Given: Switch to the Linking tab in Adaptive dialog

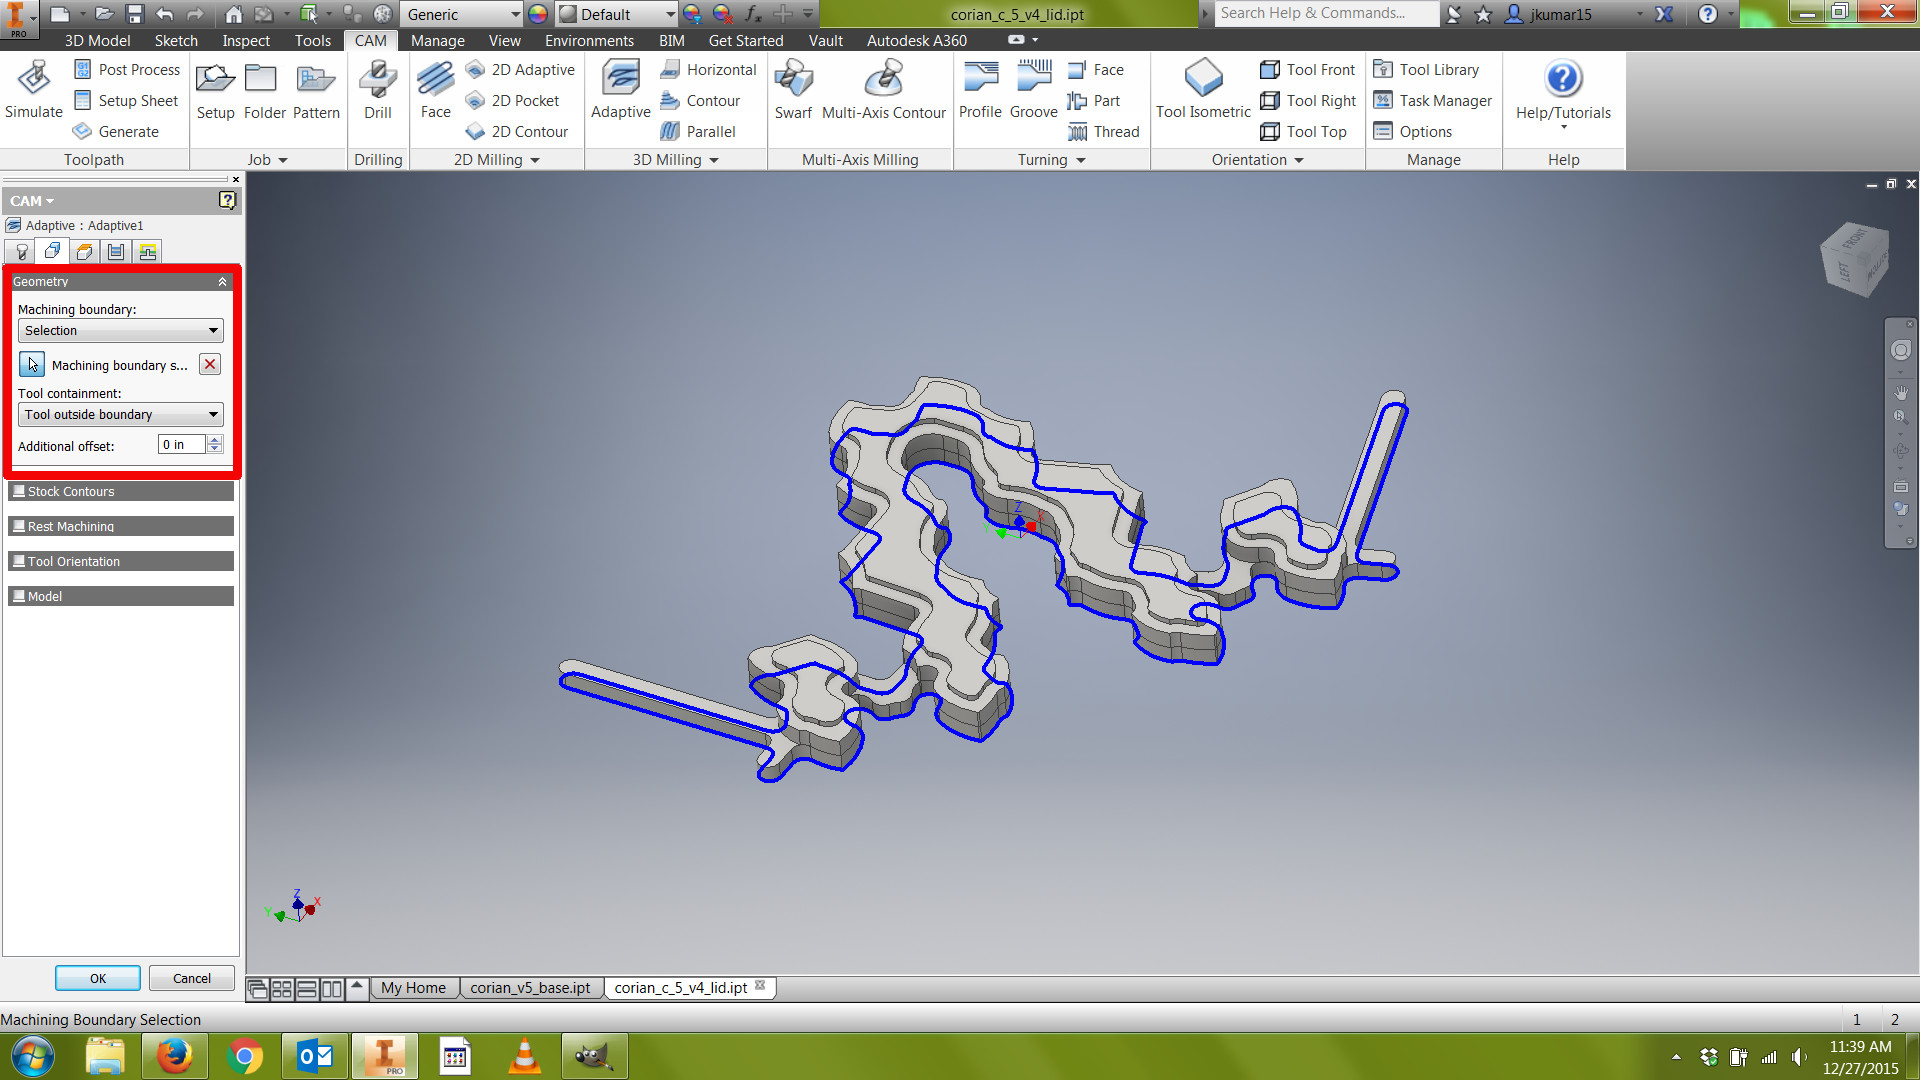Looking at the screenshot, I should pyautogui.click(x=148, y=252).
